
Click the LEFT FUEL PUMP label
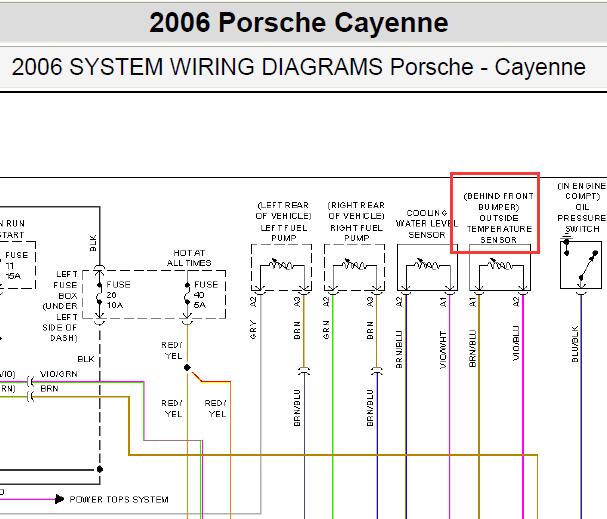[x=284, y=233]
